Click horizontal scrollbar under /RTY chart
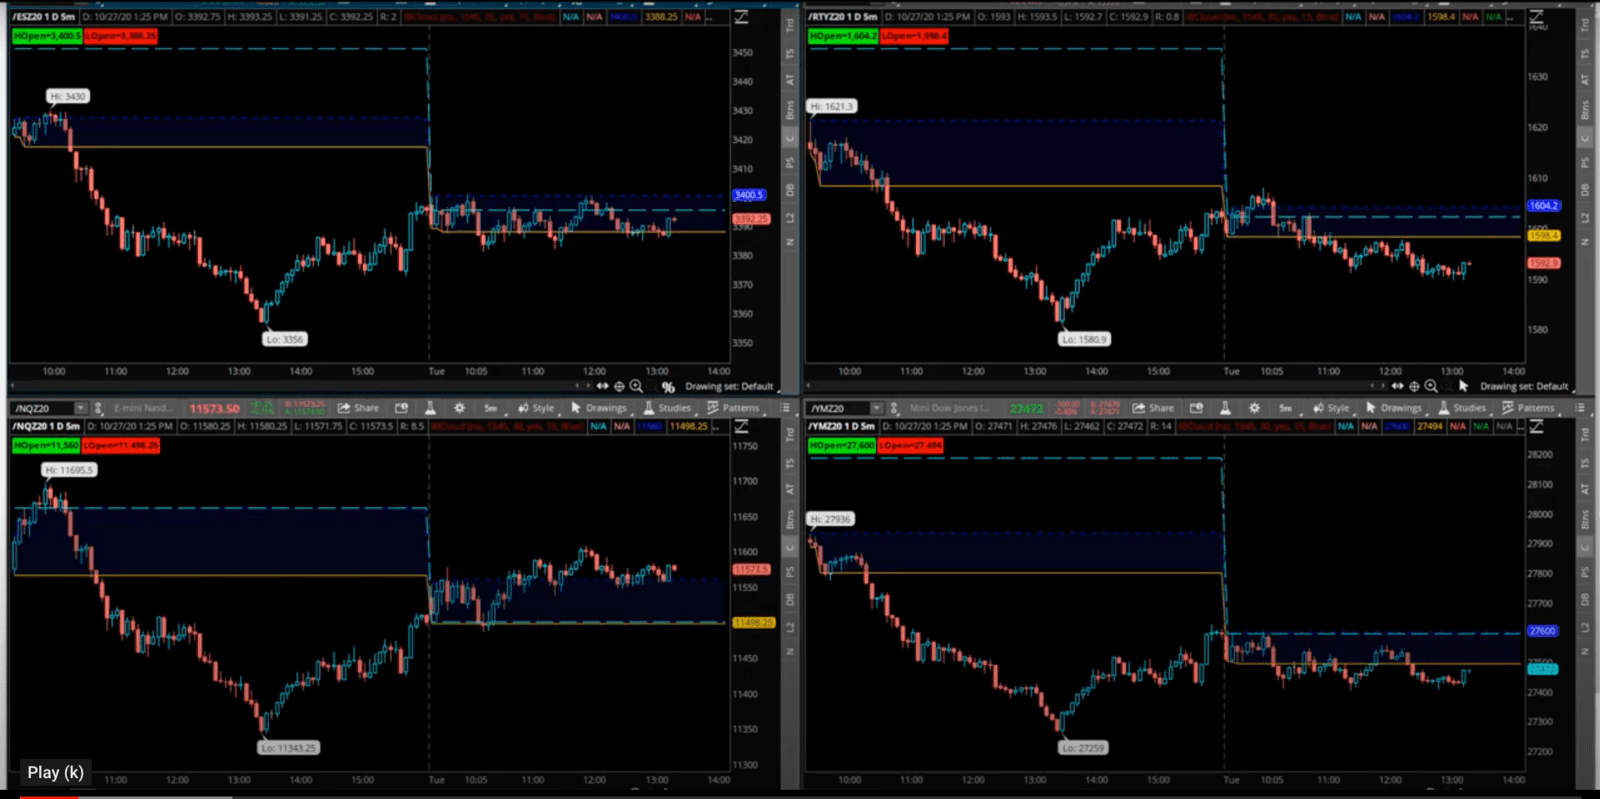Viewport: 1600px width, 799px height. click(x=1095, y=385)
